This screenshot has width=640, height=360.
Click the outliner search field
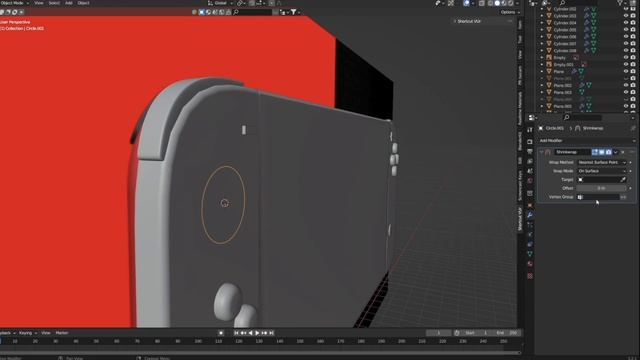(x=578, y=3)
